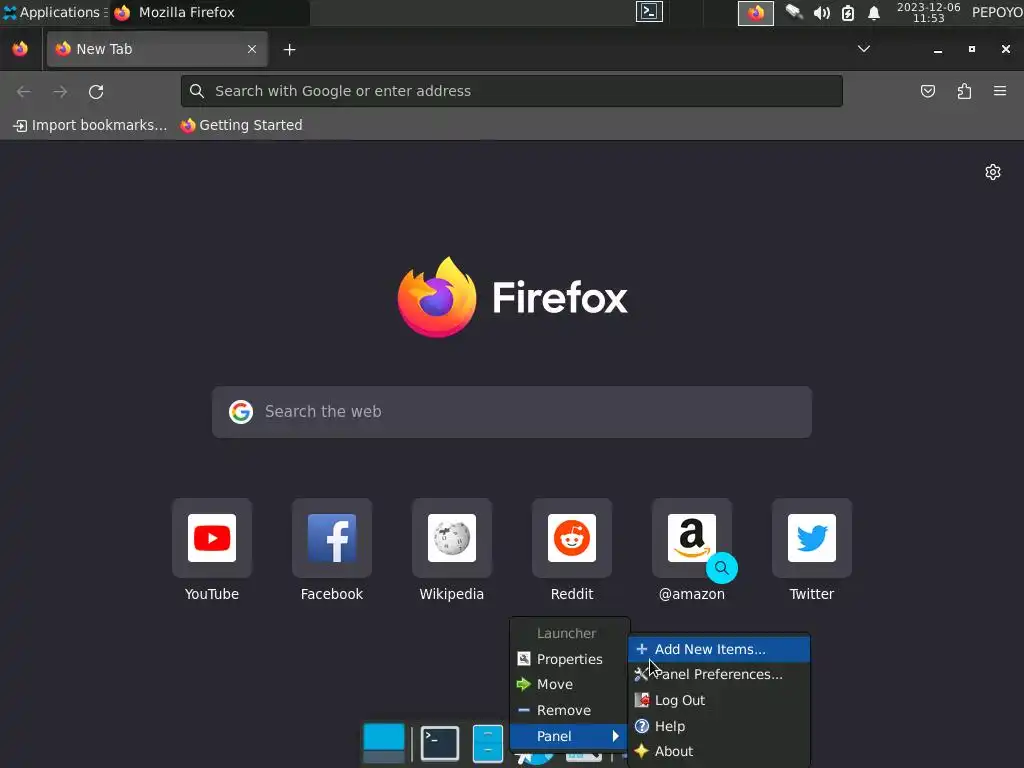Screen dimensions: 1024x768
Task: Choose Log Out in the panel submenu
Action: pos(719,700)
